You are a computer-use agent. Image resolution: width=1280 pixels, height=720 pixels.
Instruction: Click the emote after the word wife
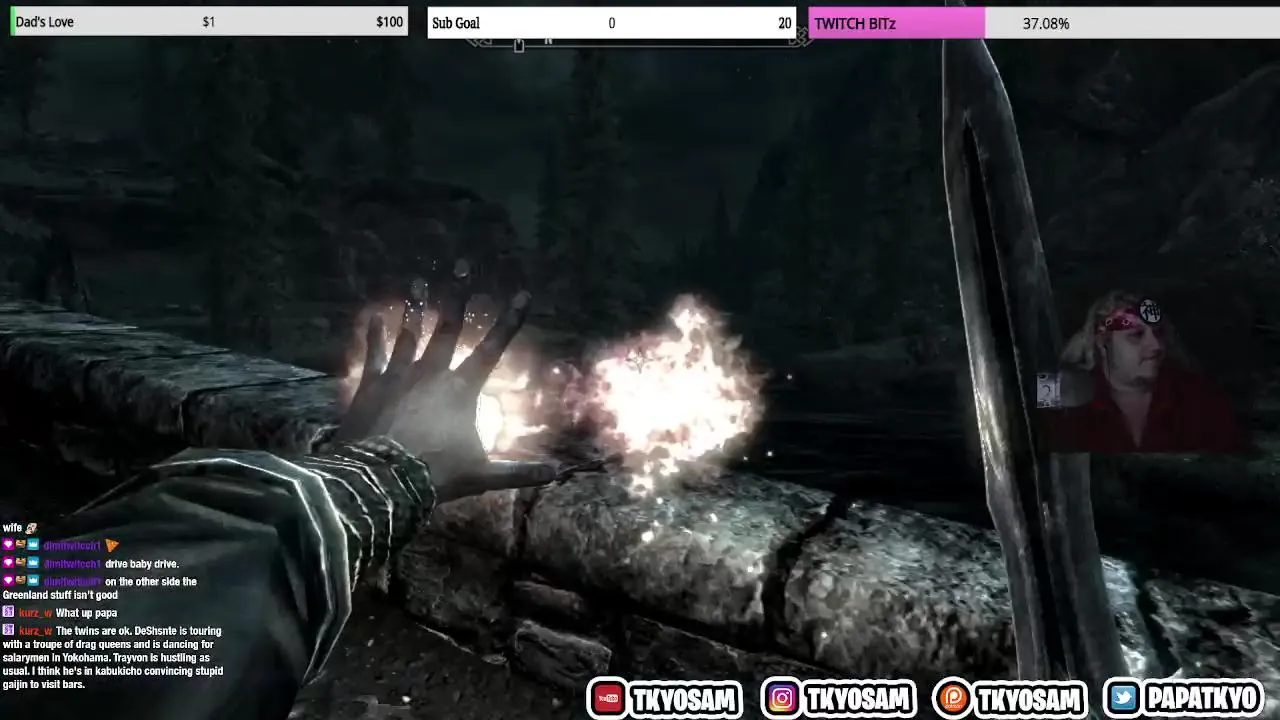pos(31,528)
